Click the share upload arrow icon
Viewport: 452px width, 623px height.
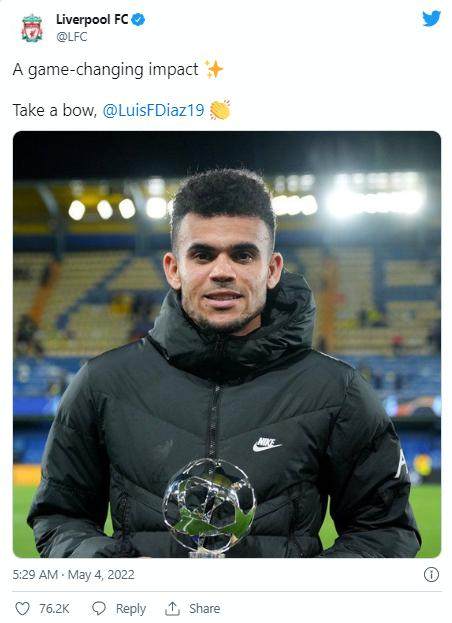[x=172, y=609]
